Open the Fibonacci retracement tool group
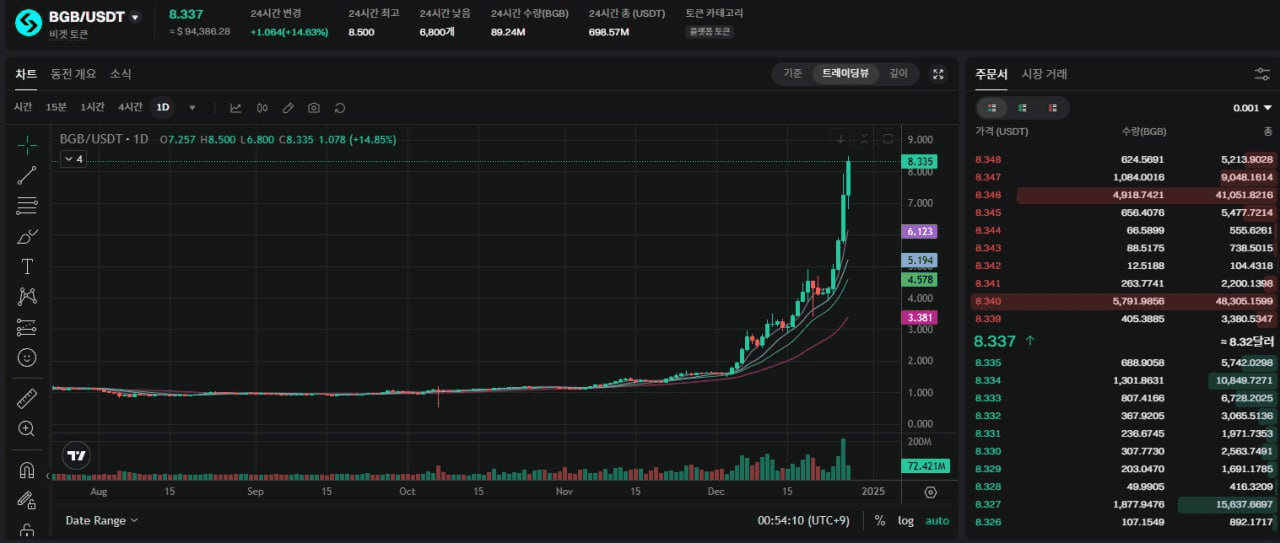Image resolution: width=1280 pixels, height=543 pixels. coord(27,206)
